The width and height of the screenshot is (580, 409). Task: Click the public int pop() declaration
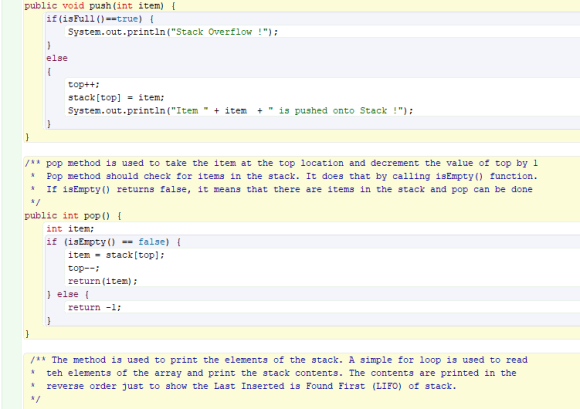(73, 216)
